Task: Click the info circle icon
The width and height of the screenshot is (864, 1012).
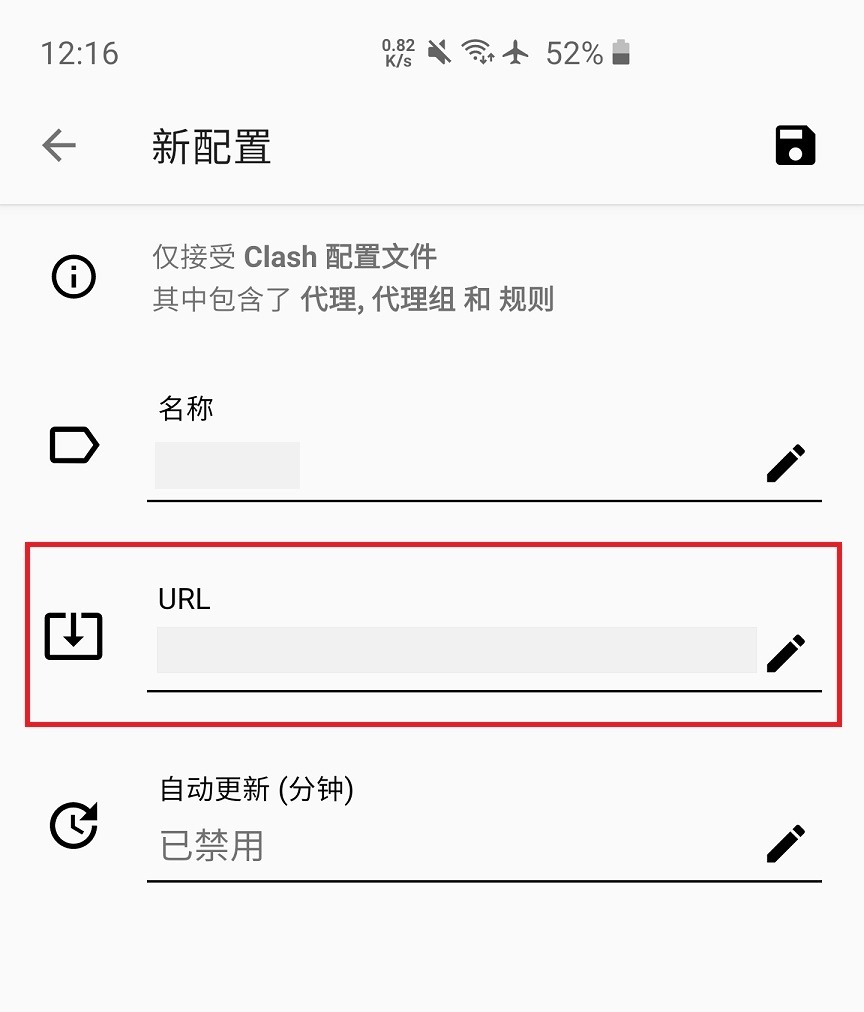Action: (74, 277)
